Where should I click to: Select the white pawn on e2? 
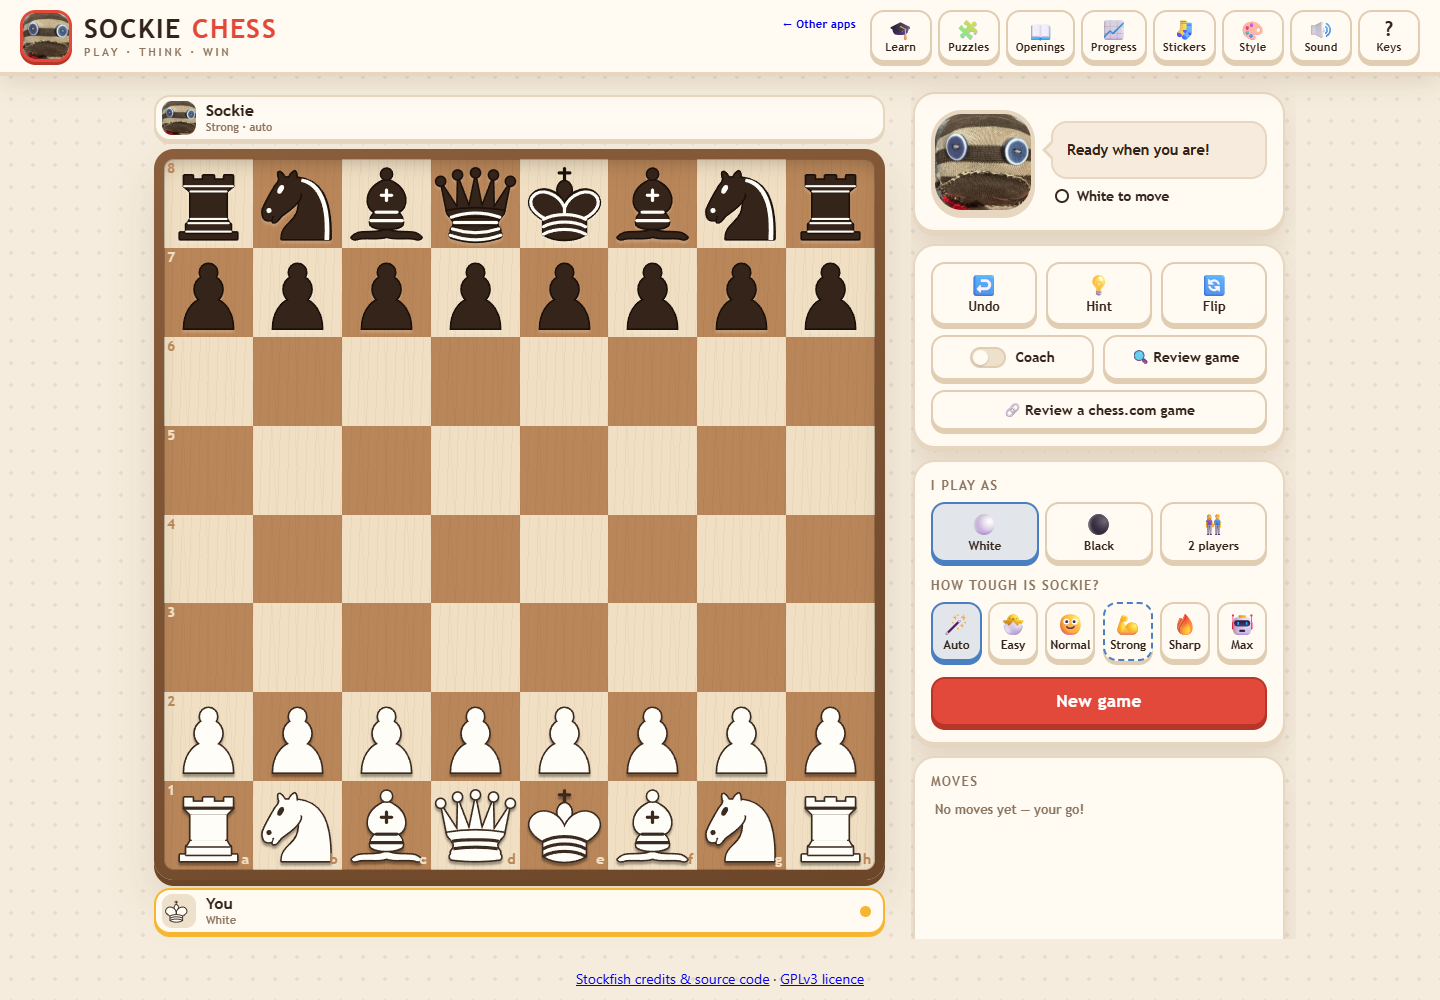click(564, 739)
